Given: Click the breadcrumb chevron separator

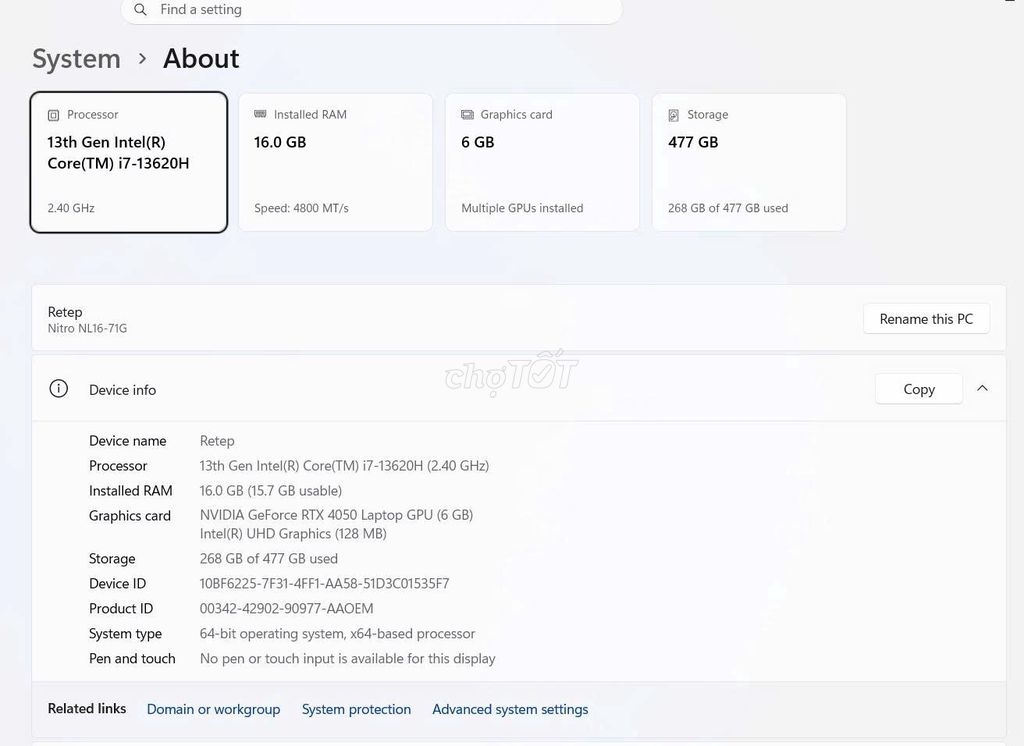Looking at the screenshot, I should tap(142, 59).
